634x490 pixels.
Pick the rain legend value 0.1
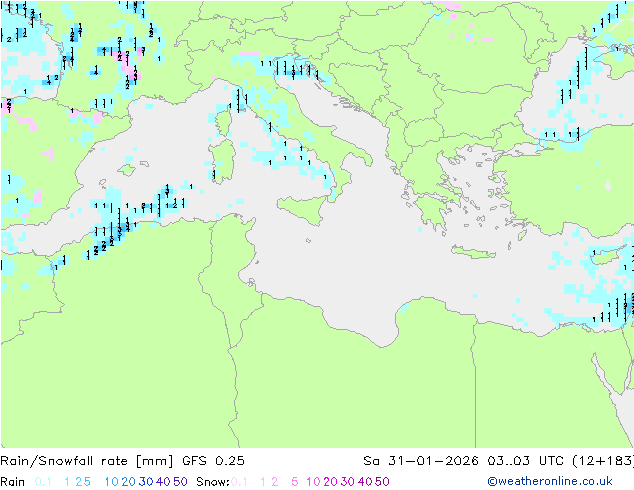(43, 482)
